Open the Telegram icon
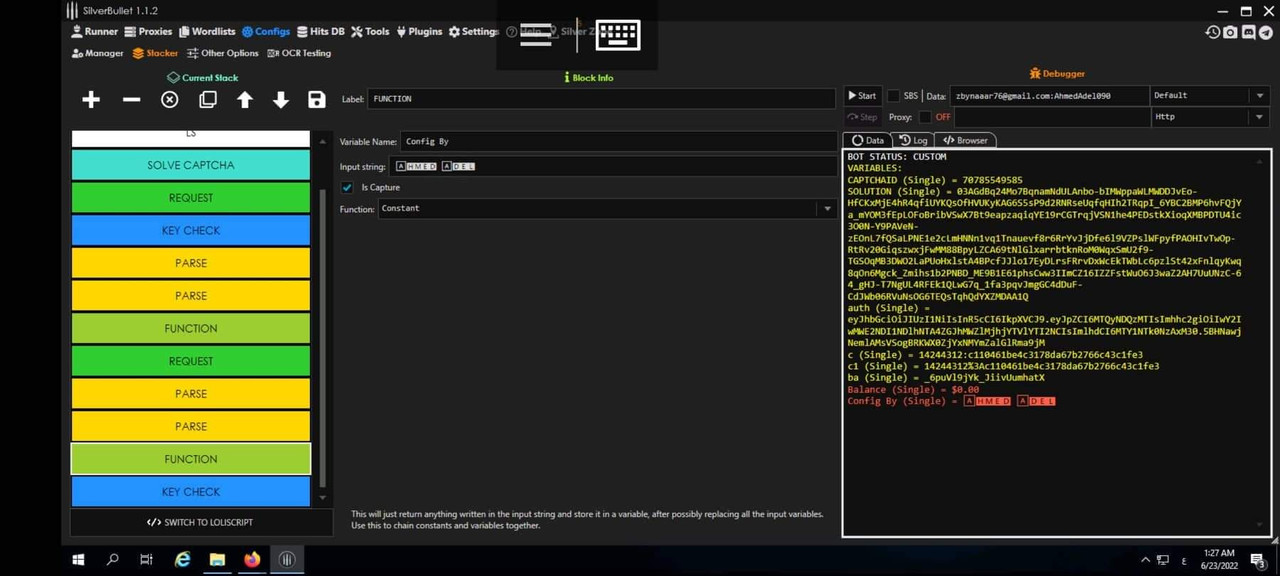The height and width of the screenshot is (576, 1280). click(1266, 32)
